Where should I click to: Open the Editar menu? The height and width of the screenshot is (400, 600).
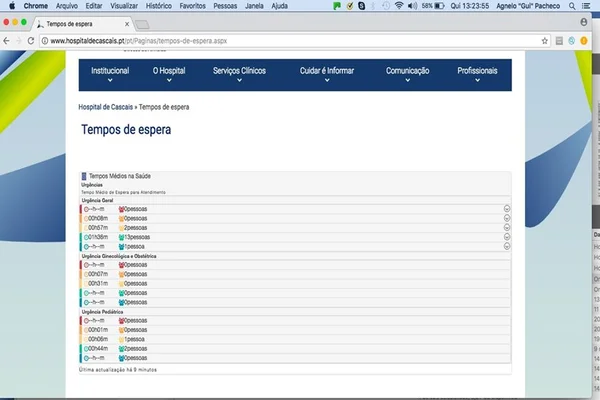[x=94, y=6]
